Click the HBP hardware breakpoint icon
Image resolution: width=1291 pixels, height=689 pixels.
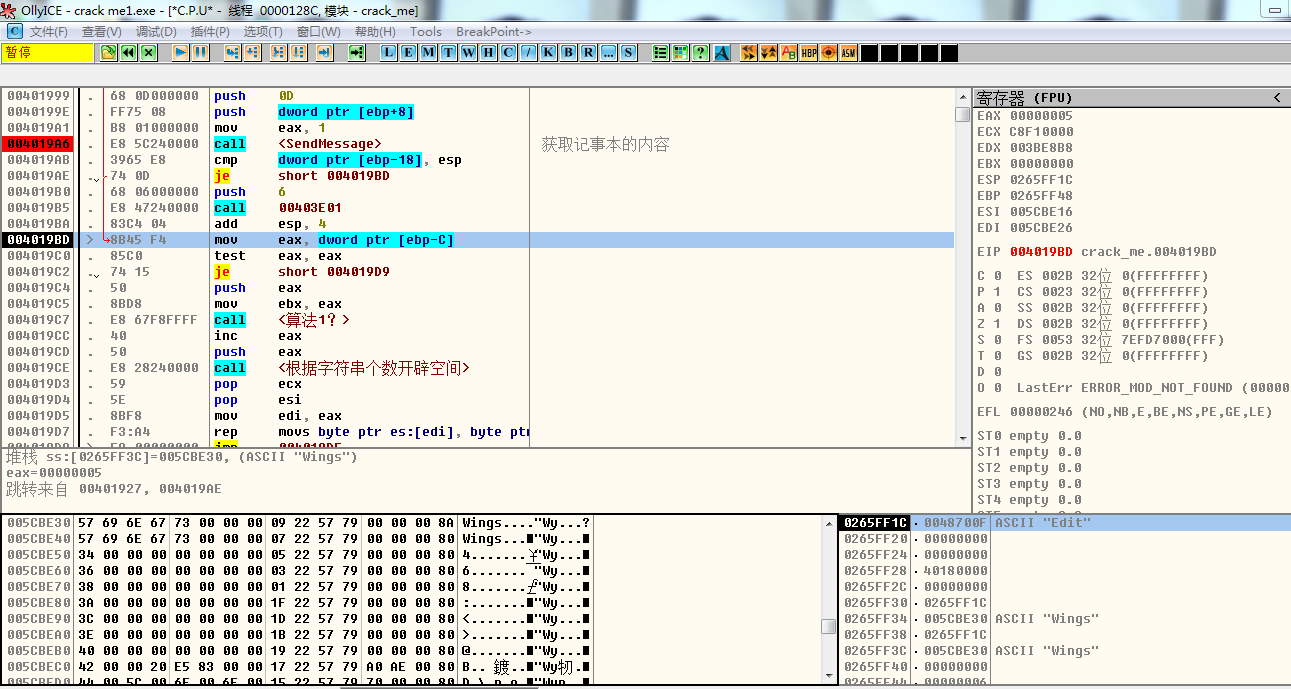(809, 52)
